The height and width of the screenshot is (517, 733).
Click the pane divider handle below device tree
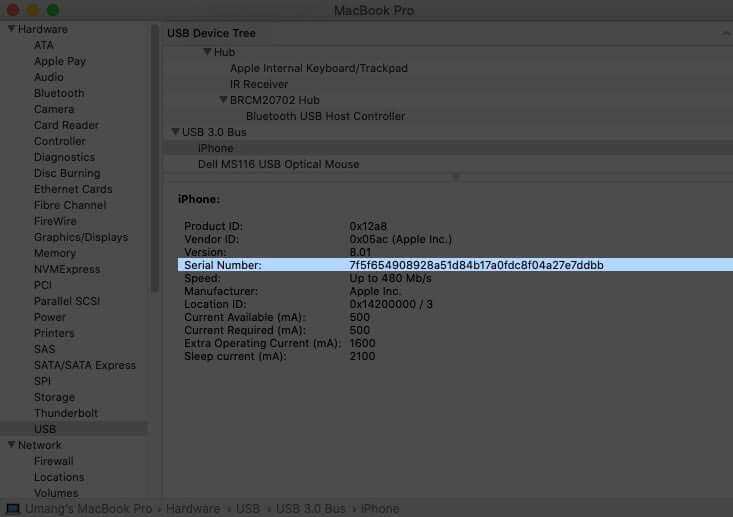(456, 177)
